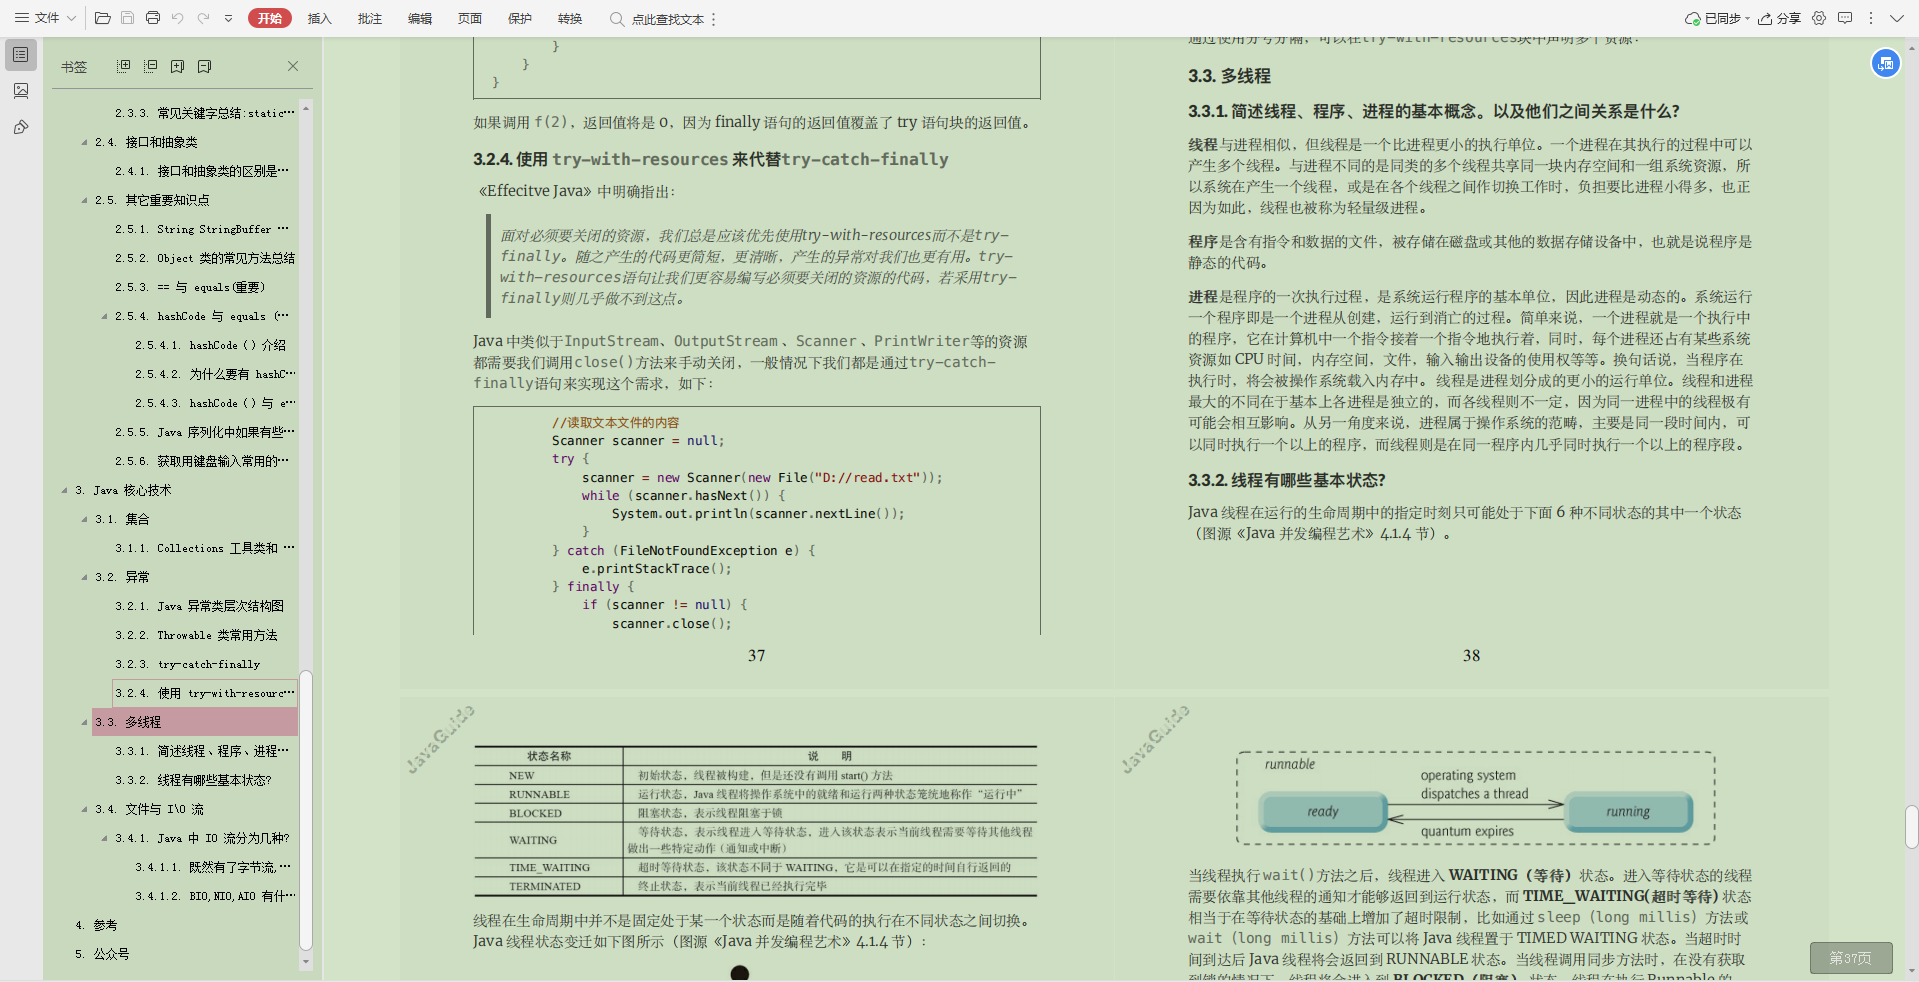Toggle the bookmarks panel sidebar icon
1919x982 pixels.
point(21,55)
